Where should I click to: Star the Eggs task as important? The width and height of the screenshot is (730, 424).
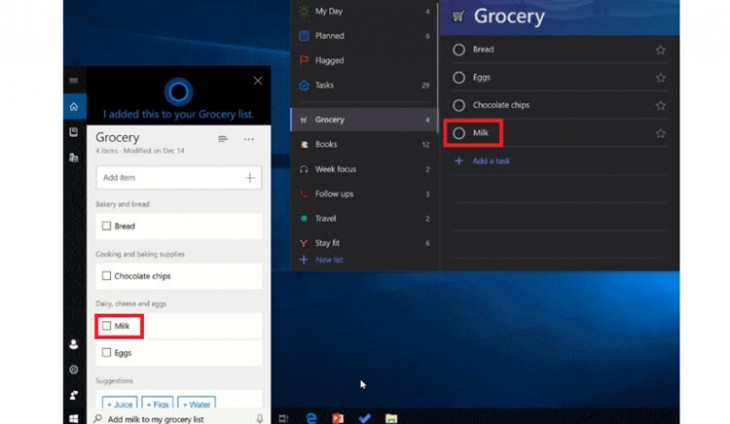660,78
